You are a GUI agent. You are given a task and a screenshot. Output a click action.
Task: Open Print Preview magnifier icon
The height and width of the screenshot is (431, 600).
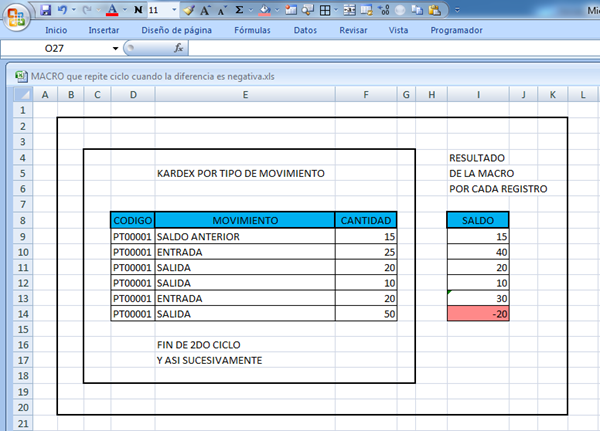pos(308,10)
